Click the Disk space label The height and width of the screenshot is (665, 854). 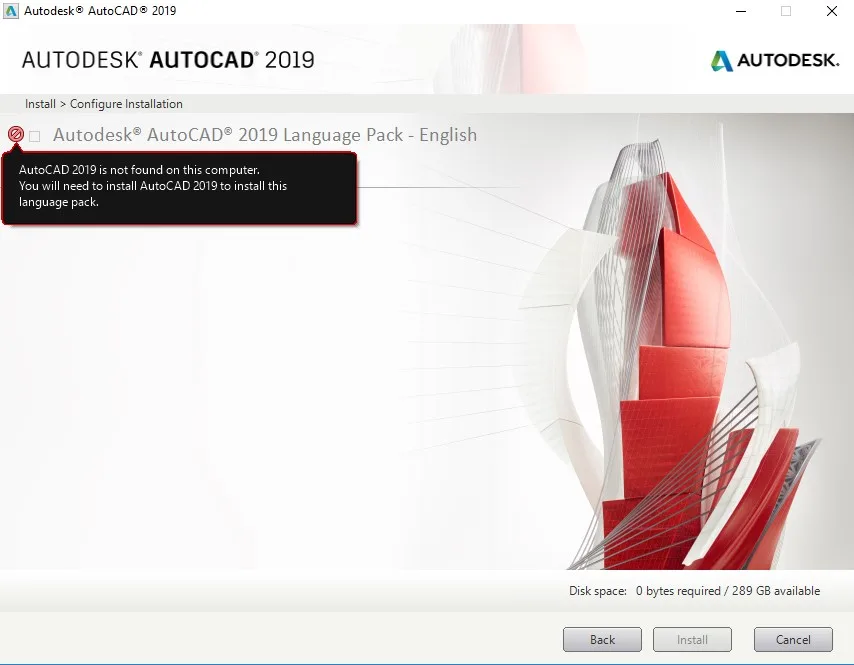598,591
